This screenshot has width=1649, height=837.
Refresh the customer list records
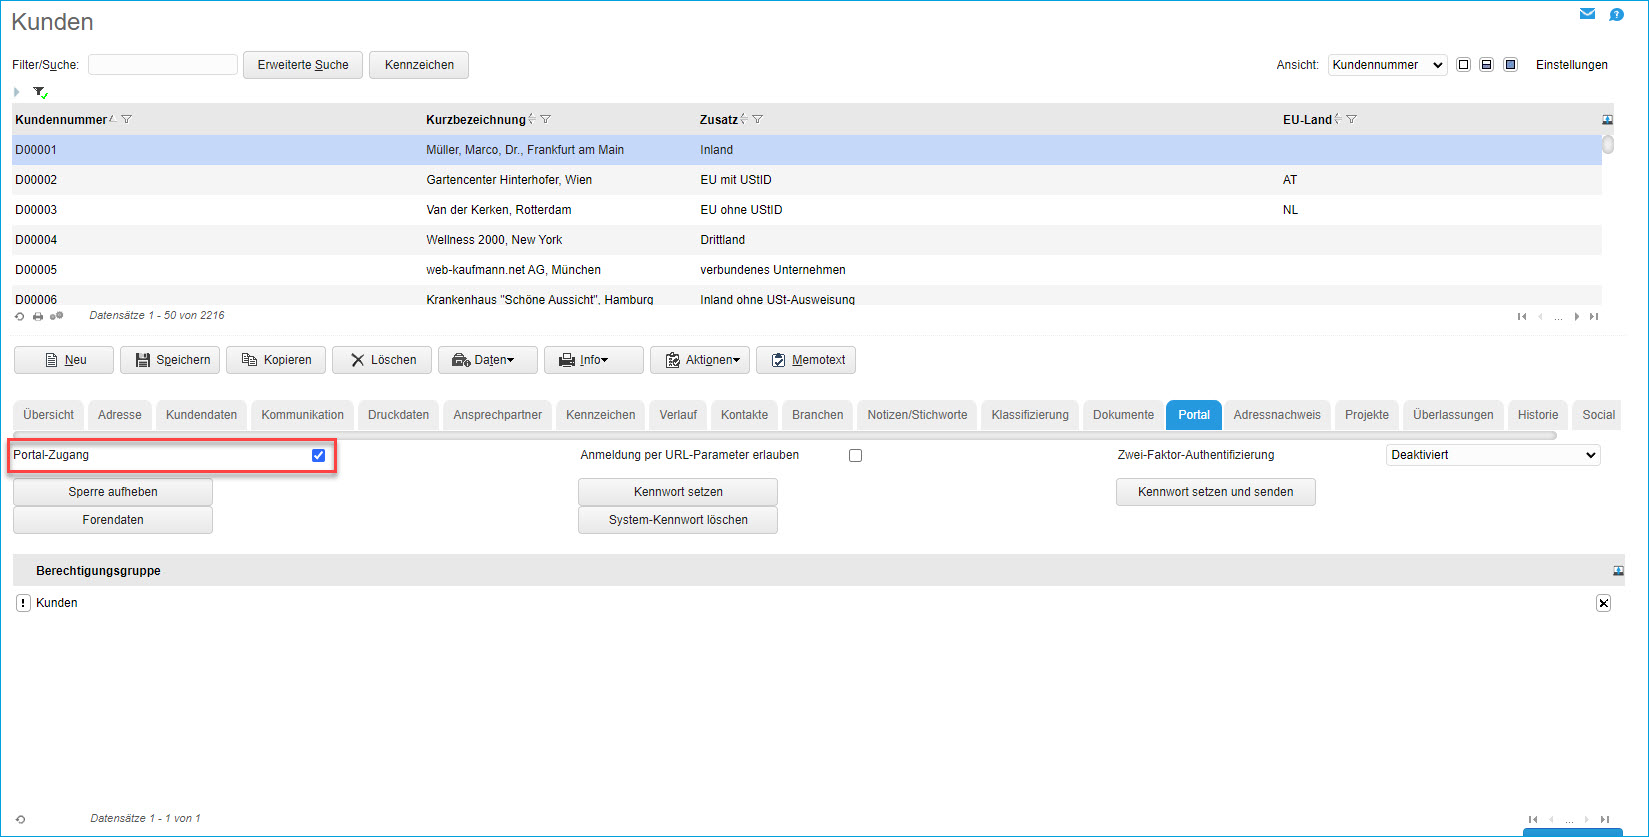19,316
